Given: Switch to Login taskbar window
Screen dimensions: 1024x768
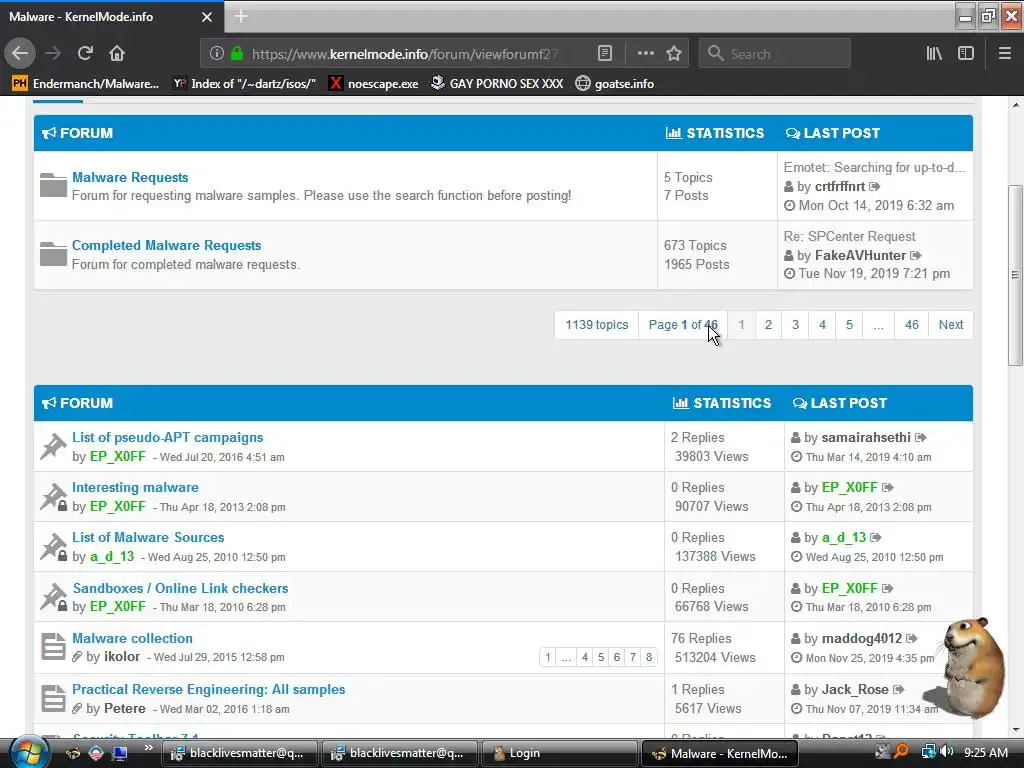Looking at the screenshot, I should point(559,753).
